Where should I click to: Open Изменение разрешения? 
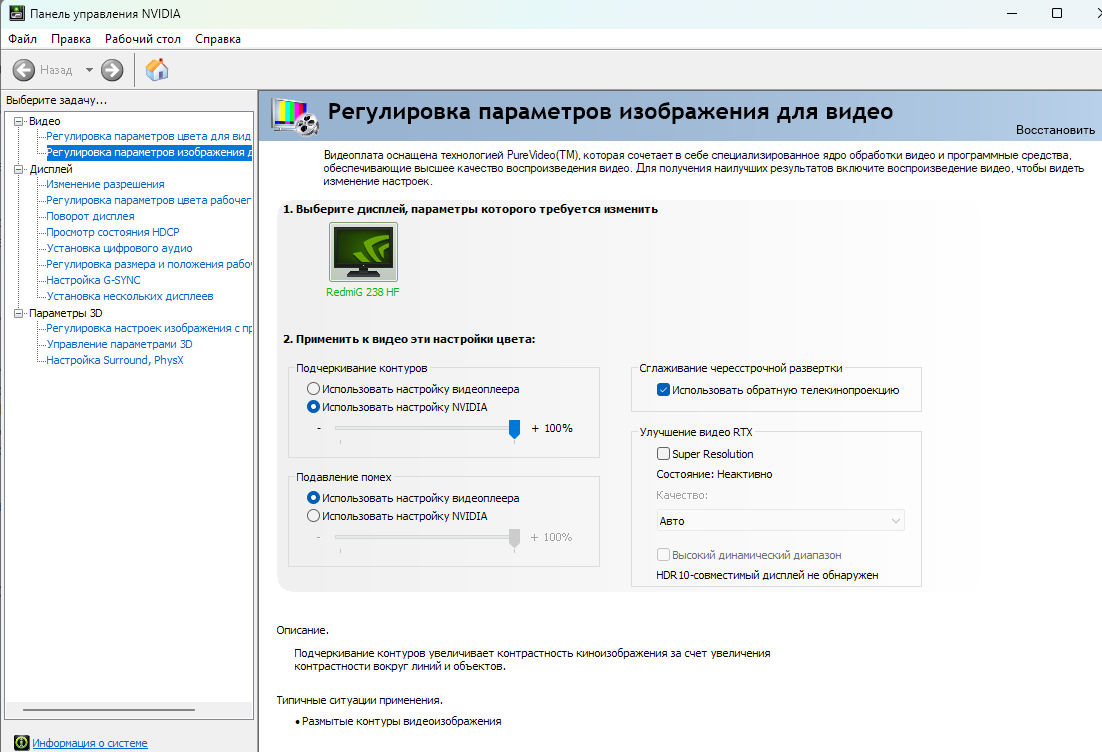click(x=105, y=184)
